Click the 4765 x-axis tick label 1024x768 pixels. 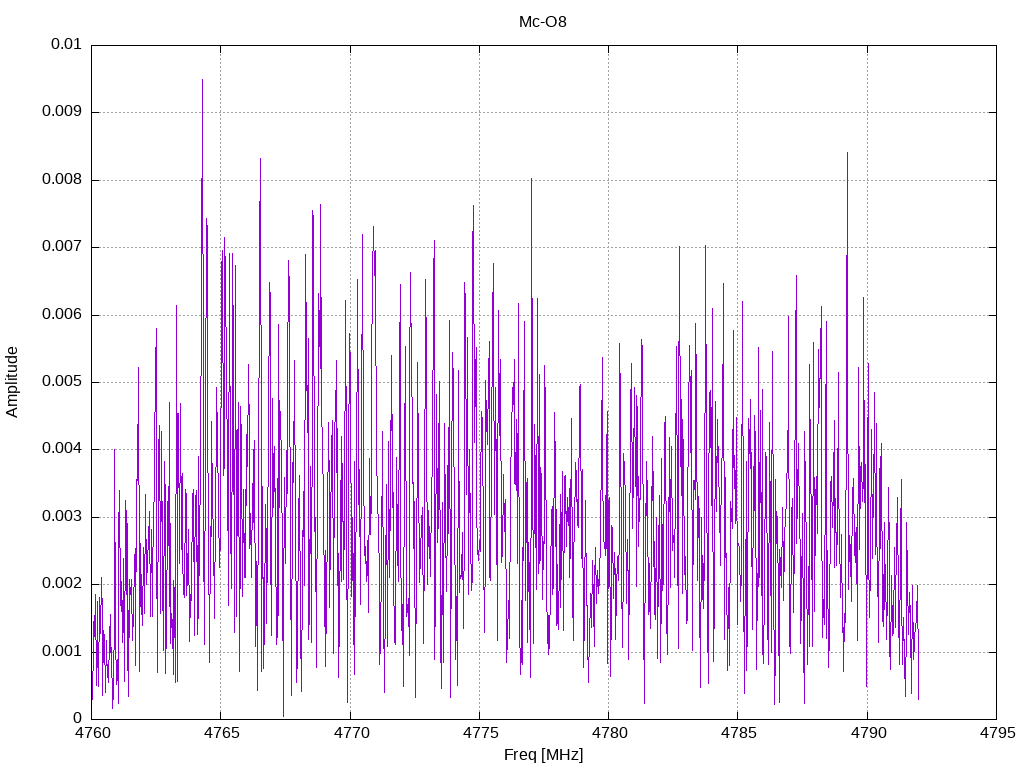[221, 733]
